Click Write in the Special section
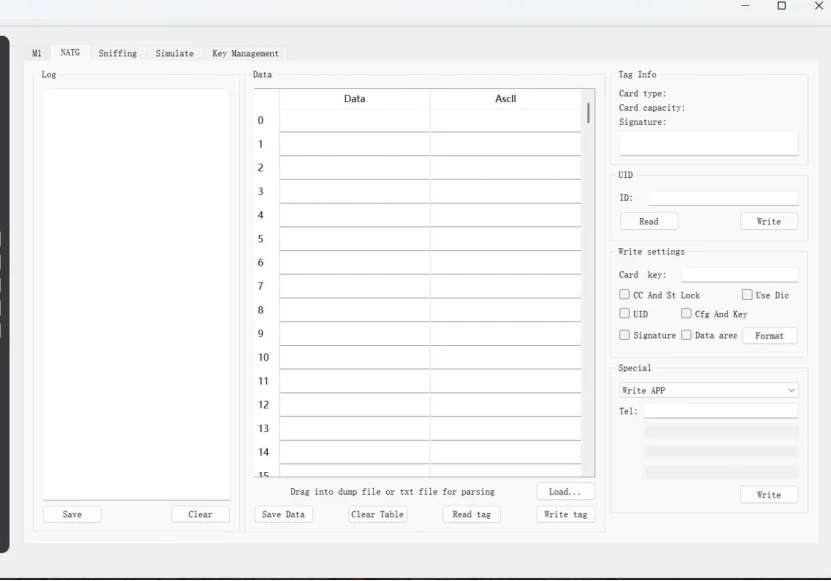The height and width of the screenshot is (581, 831). 769,495
